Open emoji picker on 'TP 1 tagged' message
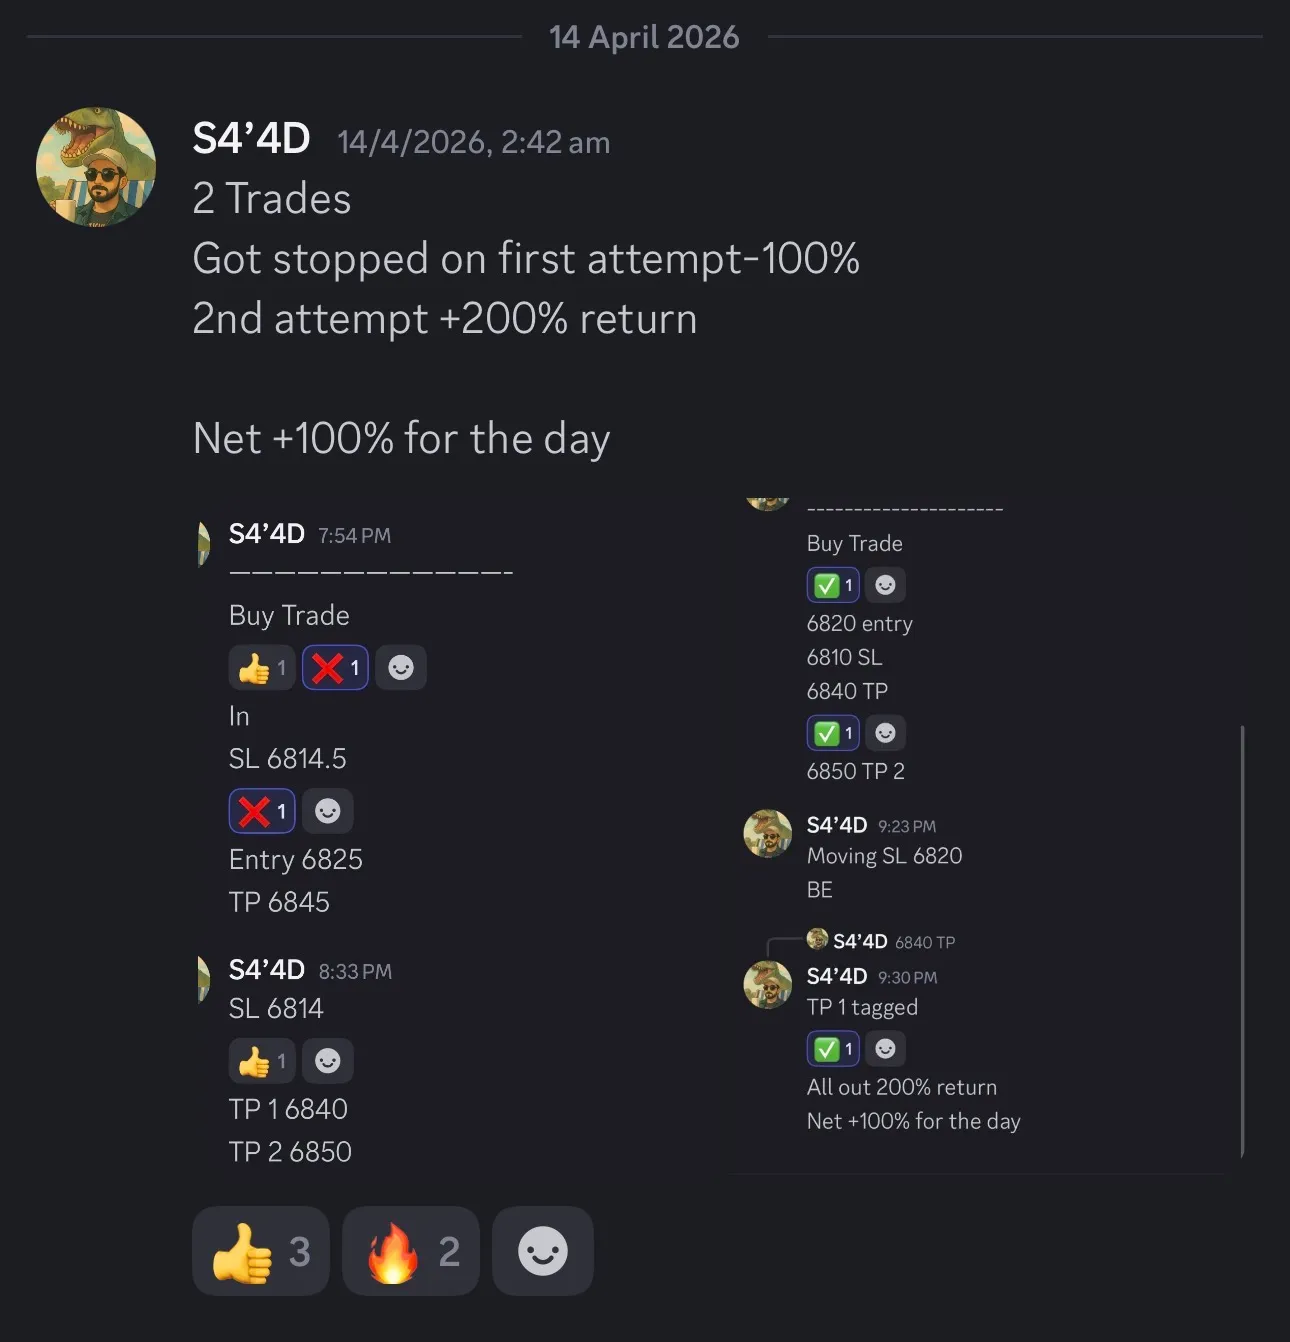Screen dimensions: 1290x1342 click(x=884, y=1048)
